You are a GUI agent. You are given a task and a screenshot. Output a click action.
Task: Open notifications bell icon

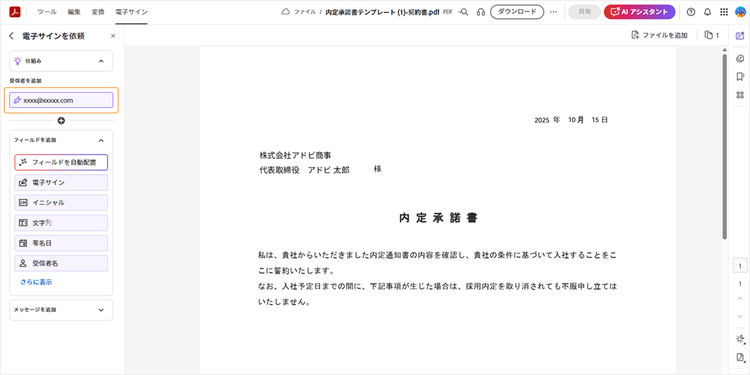pos(707,12)
